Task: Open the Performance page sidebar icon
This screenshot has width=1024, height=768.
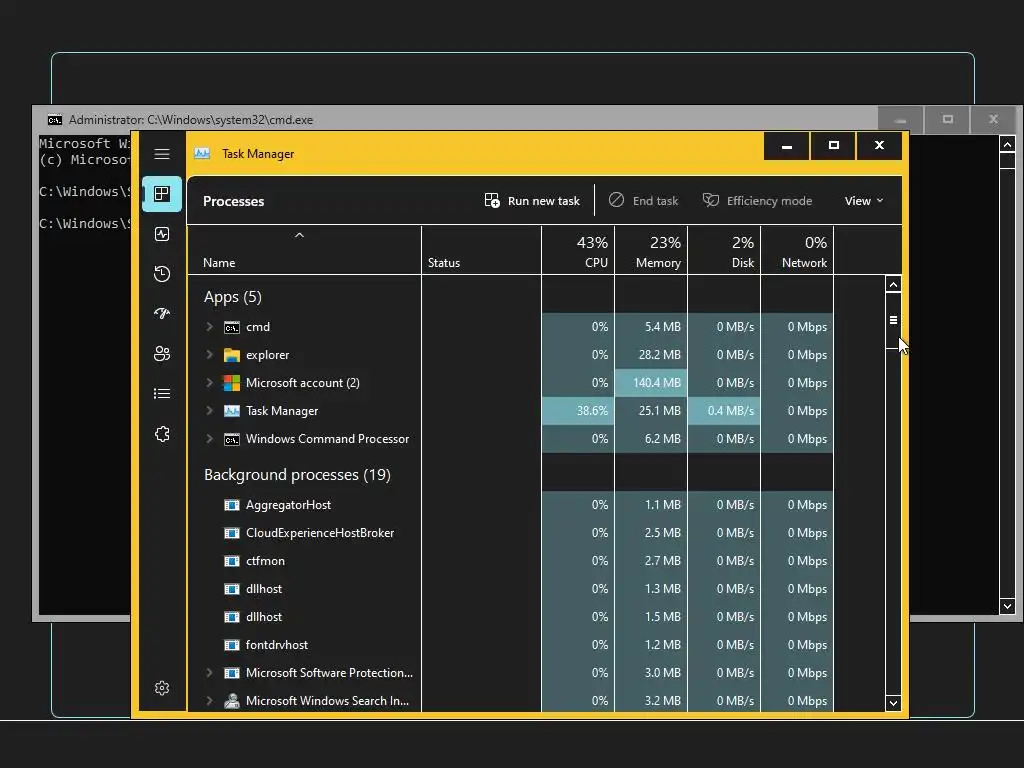Action: point(162,234)
